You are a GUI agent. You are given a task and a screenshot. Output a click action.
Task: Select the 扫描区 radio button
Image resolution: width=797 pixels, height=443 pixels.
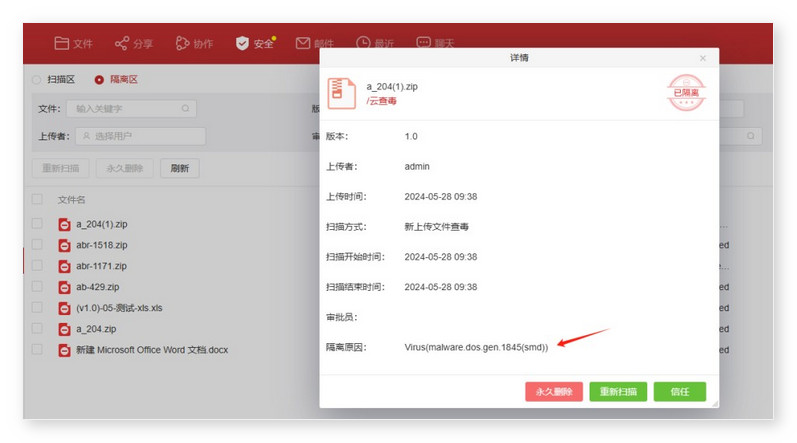click(x=37, y=80)
